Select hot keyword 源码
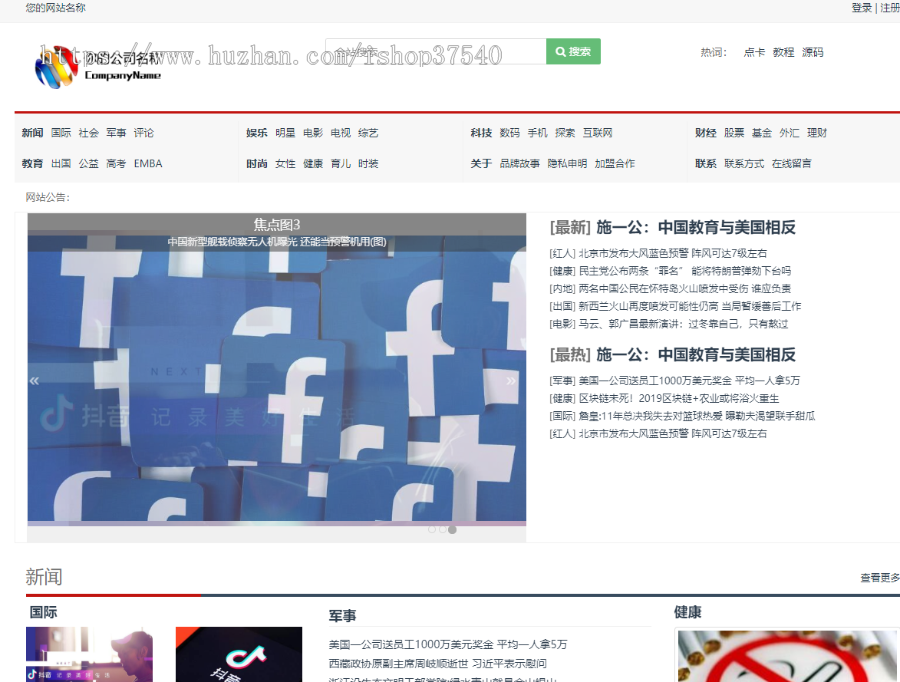This screenshot has width=900, height=682. coord(812,52)
